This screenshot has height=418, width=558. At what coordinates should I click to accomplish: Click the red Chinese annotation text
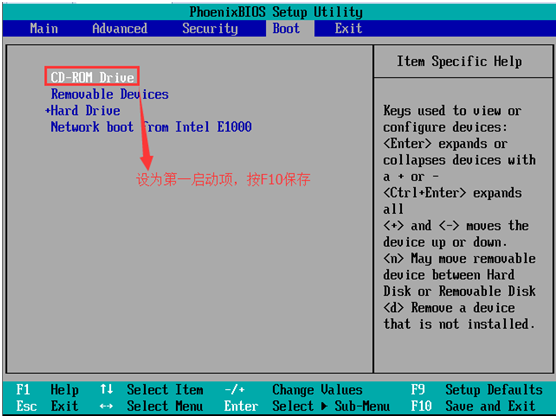tap(223, 180)
